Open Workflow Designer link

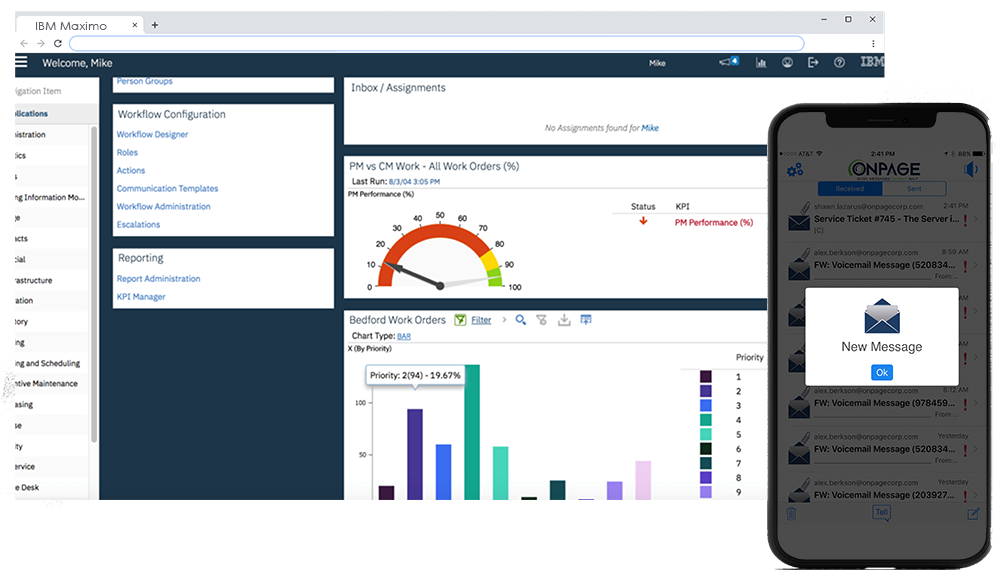point(152,135)
